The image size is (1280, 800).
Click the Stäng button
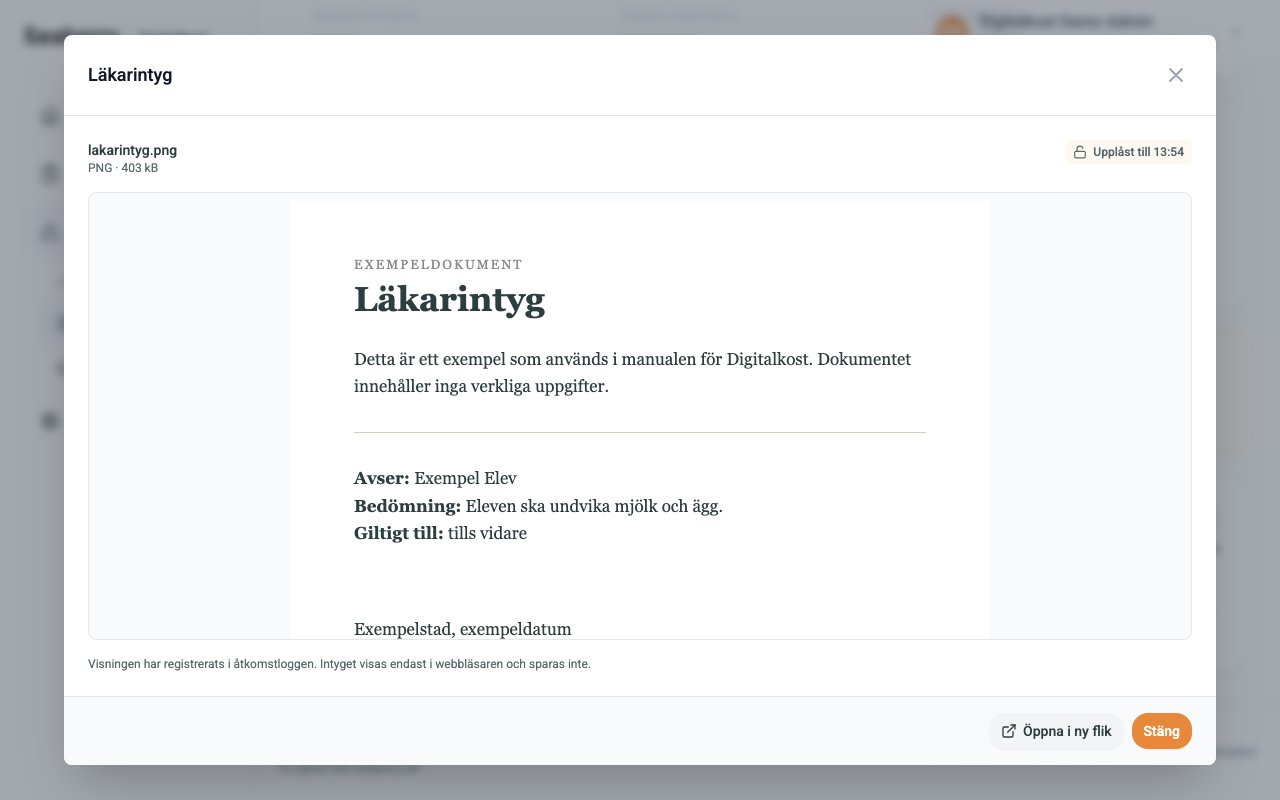coord(1162,731)
